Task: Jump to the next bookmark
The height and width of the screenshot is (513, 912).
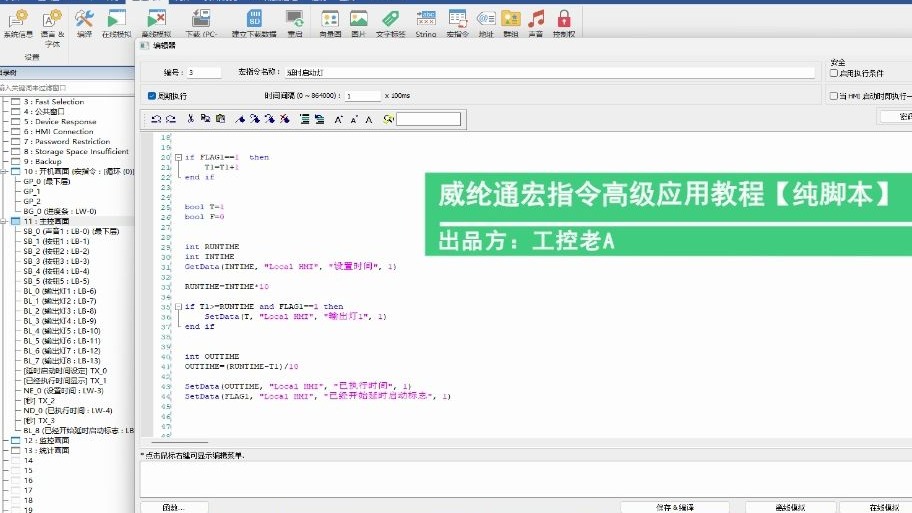Action: tap(255, 119)
